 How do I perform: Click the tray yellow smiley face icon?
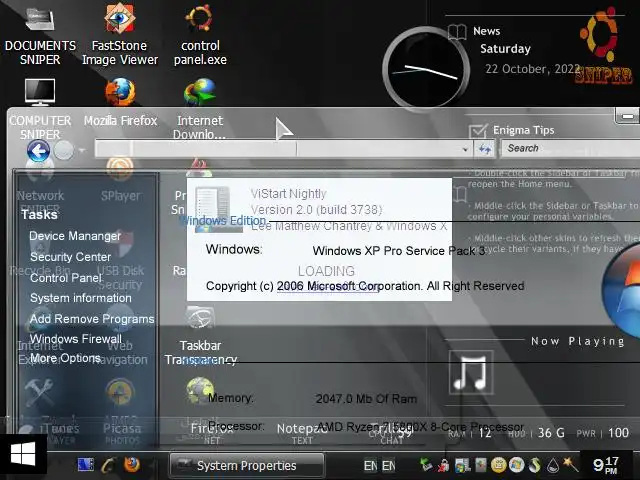[x=498, y=464]
